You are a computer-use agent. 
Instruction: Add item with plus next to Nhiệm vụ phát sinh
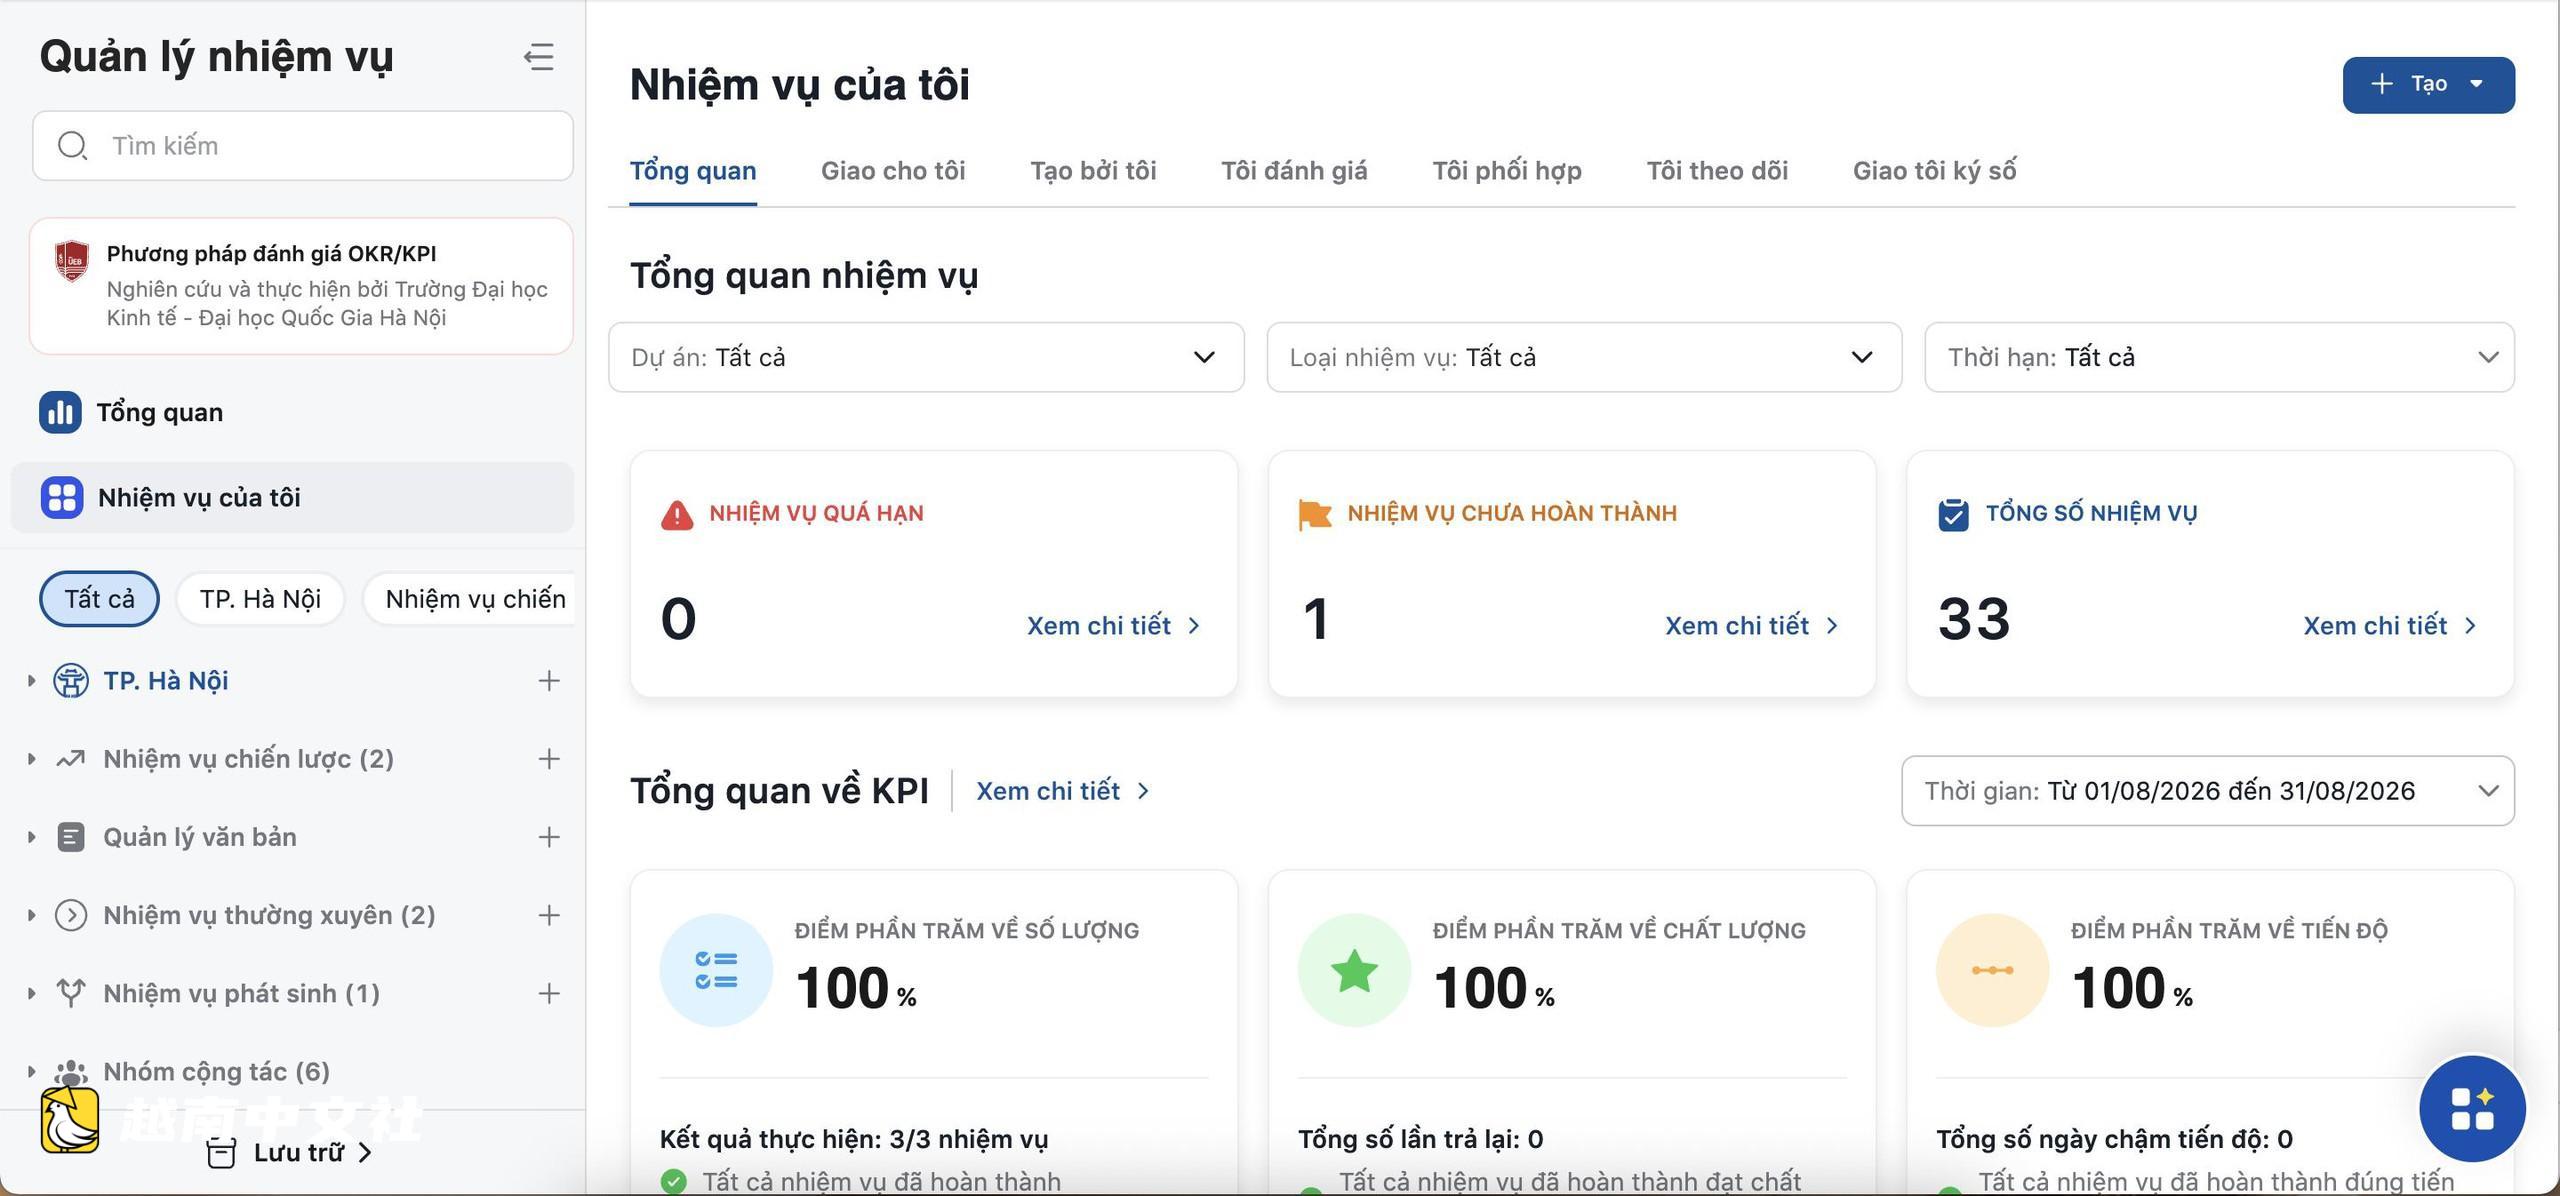point(549,993)
